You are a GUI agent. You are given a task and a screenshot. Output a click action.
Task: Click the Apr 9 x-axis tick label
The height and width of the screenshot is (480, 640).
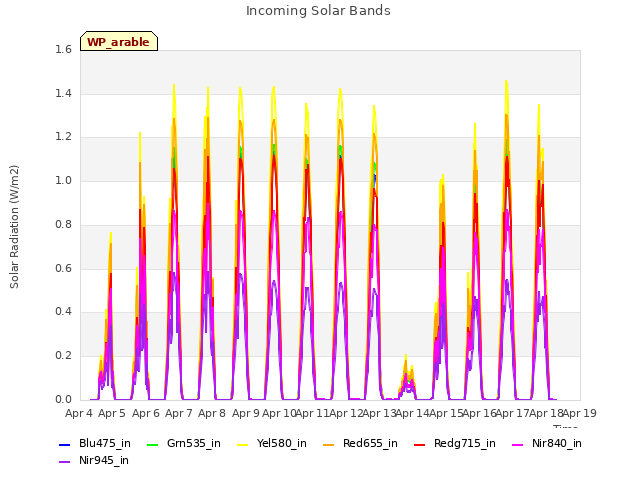coord(246,413)
